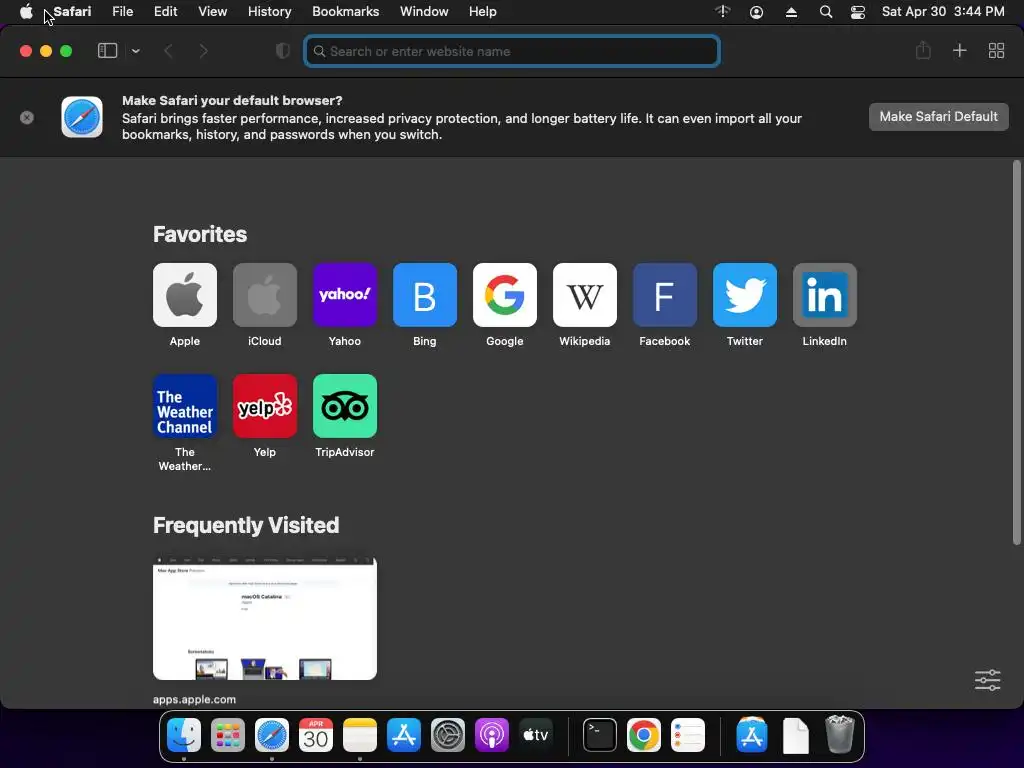
Task: Open the Bookmarks menu
Action: [x=345, y=12]
